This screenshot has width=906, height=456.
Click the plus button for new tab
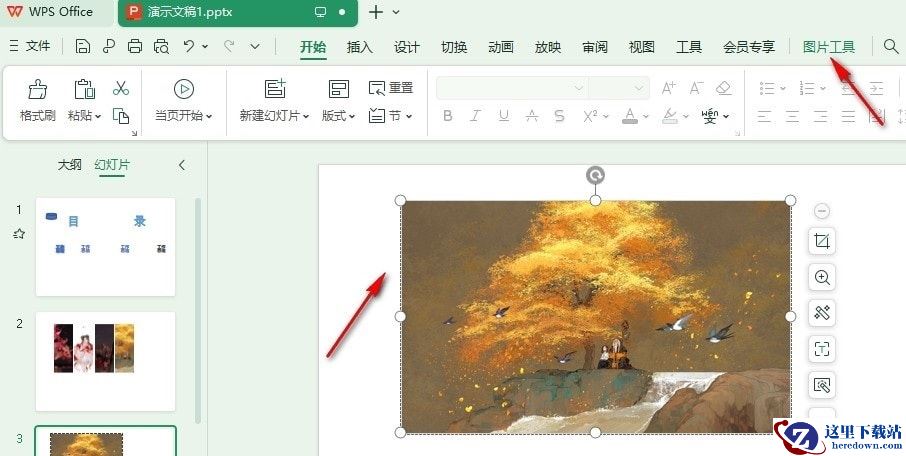tap(376, 12)
